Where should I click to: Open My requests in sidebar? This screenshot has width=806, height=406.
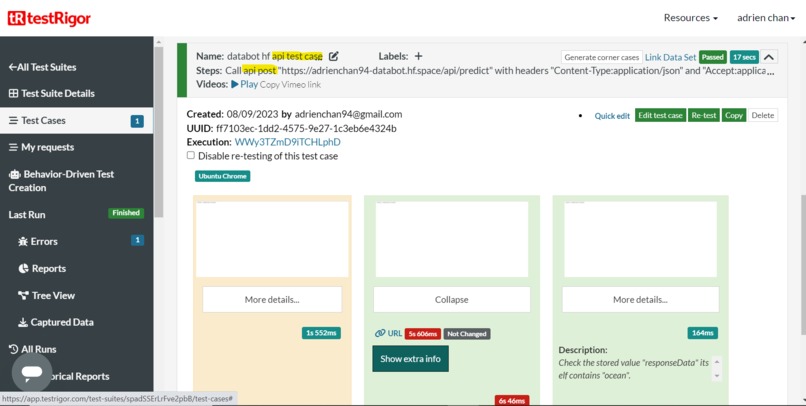tap(41, 147)
